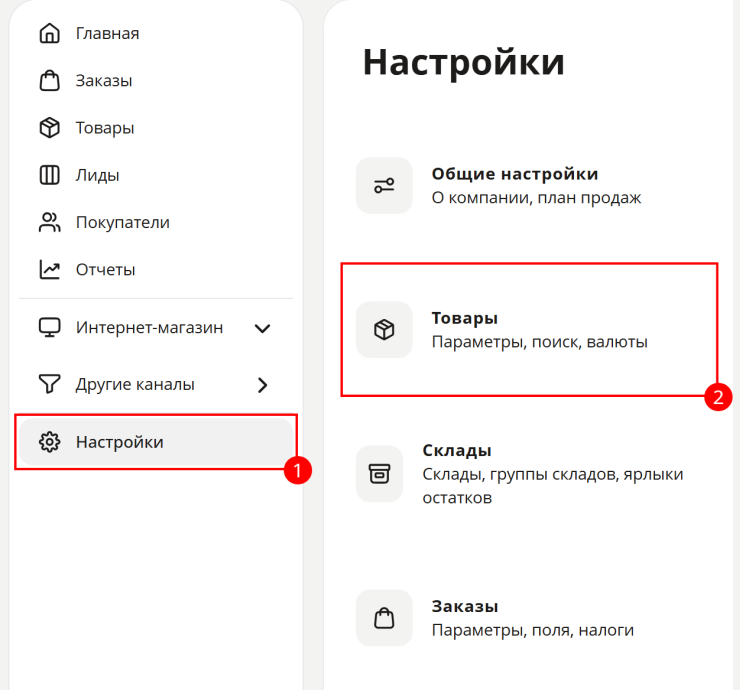Click the bag icon of the Заказы settings card
740x690 pixels.
(384, 618)
